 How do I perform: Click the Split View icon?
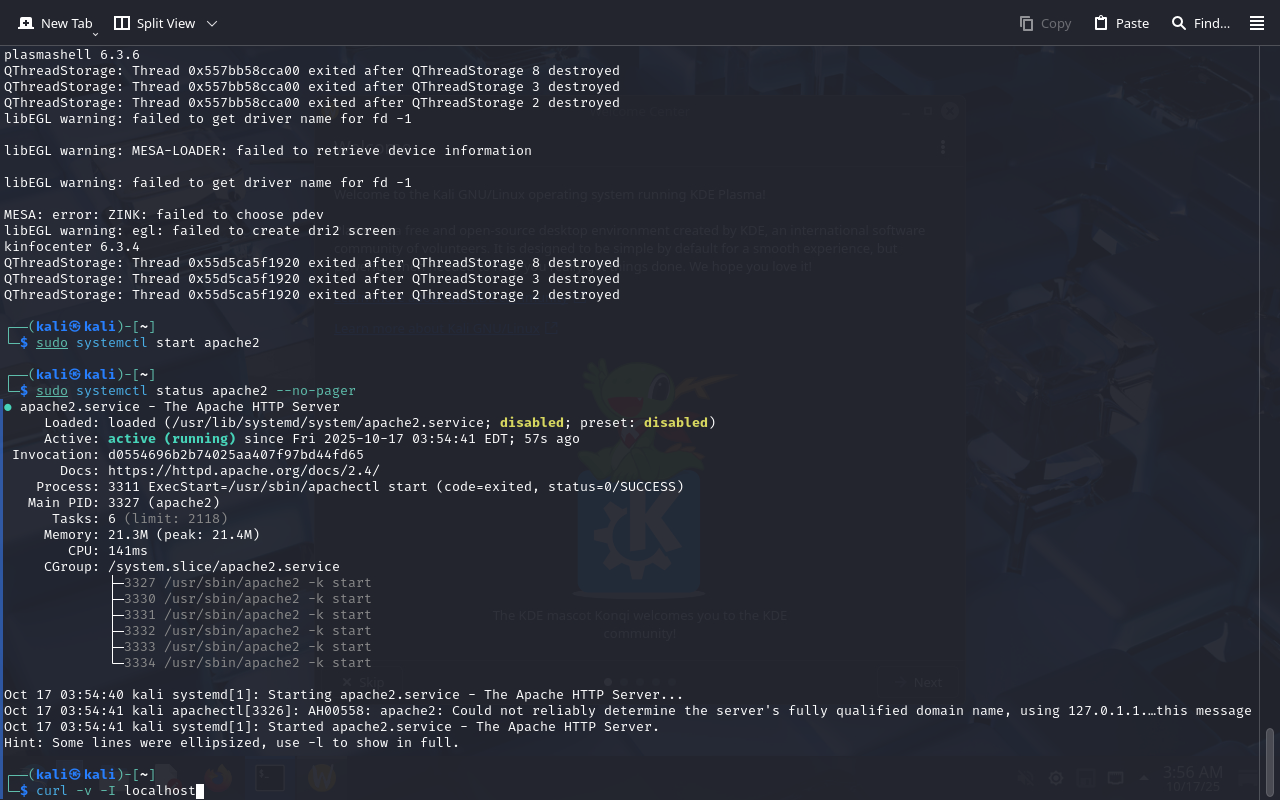(122, 23)
